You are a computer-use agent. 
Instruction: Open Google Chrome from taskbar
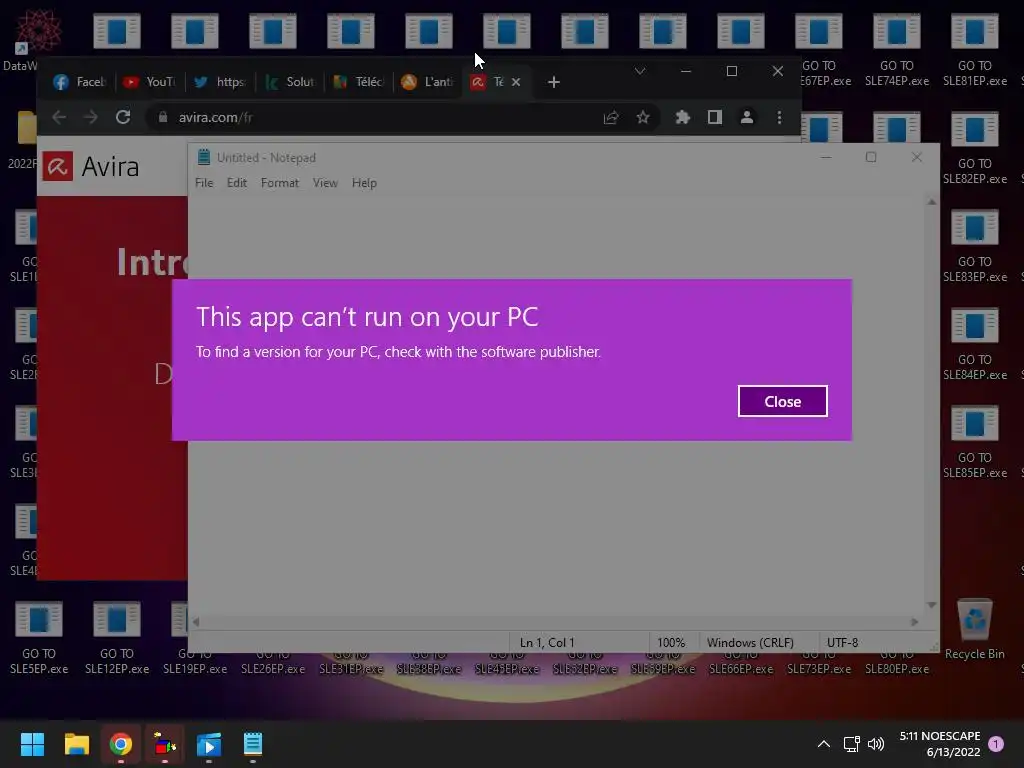(121, 744)
